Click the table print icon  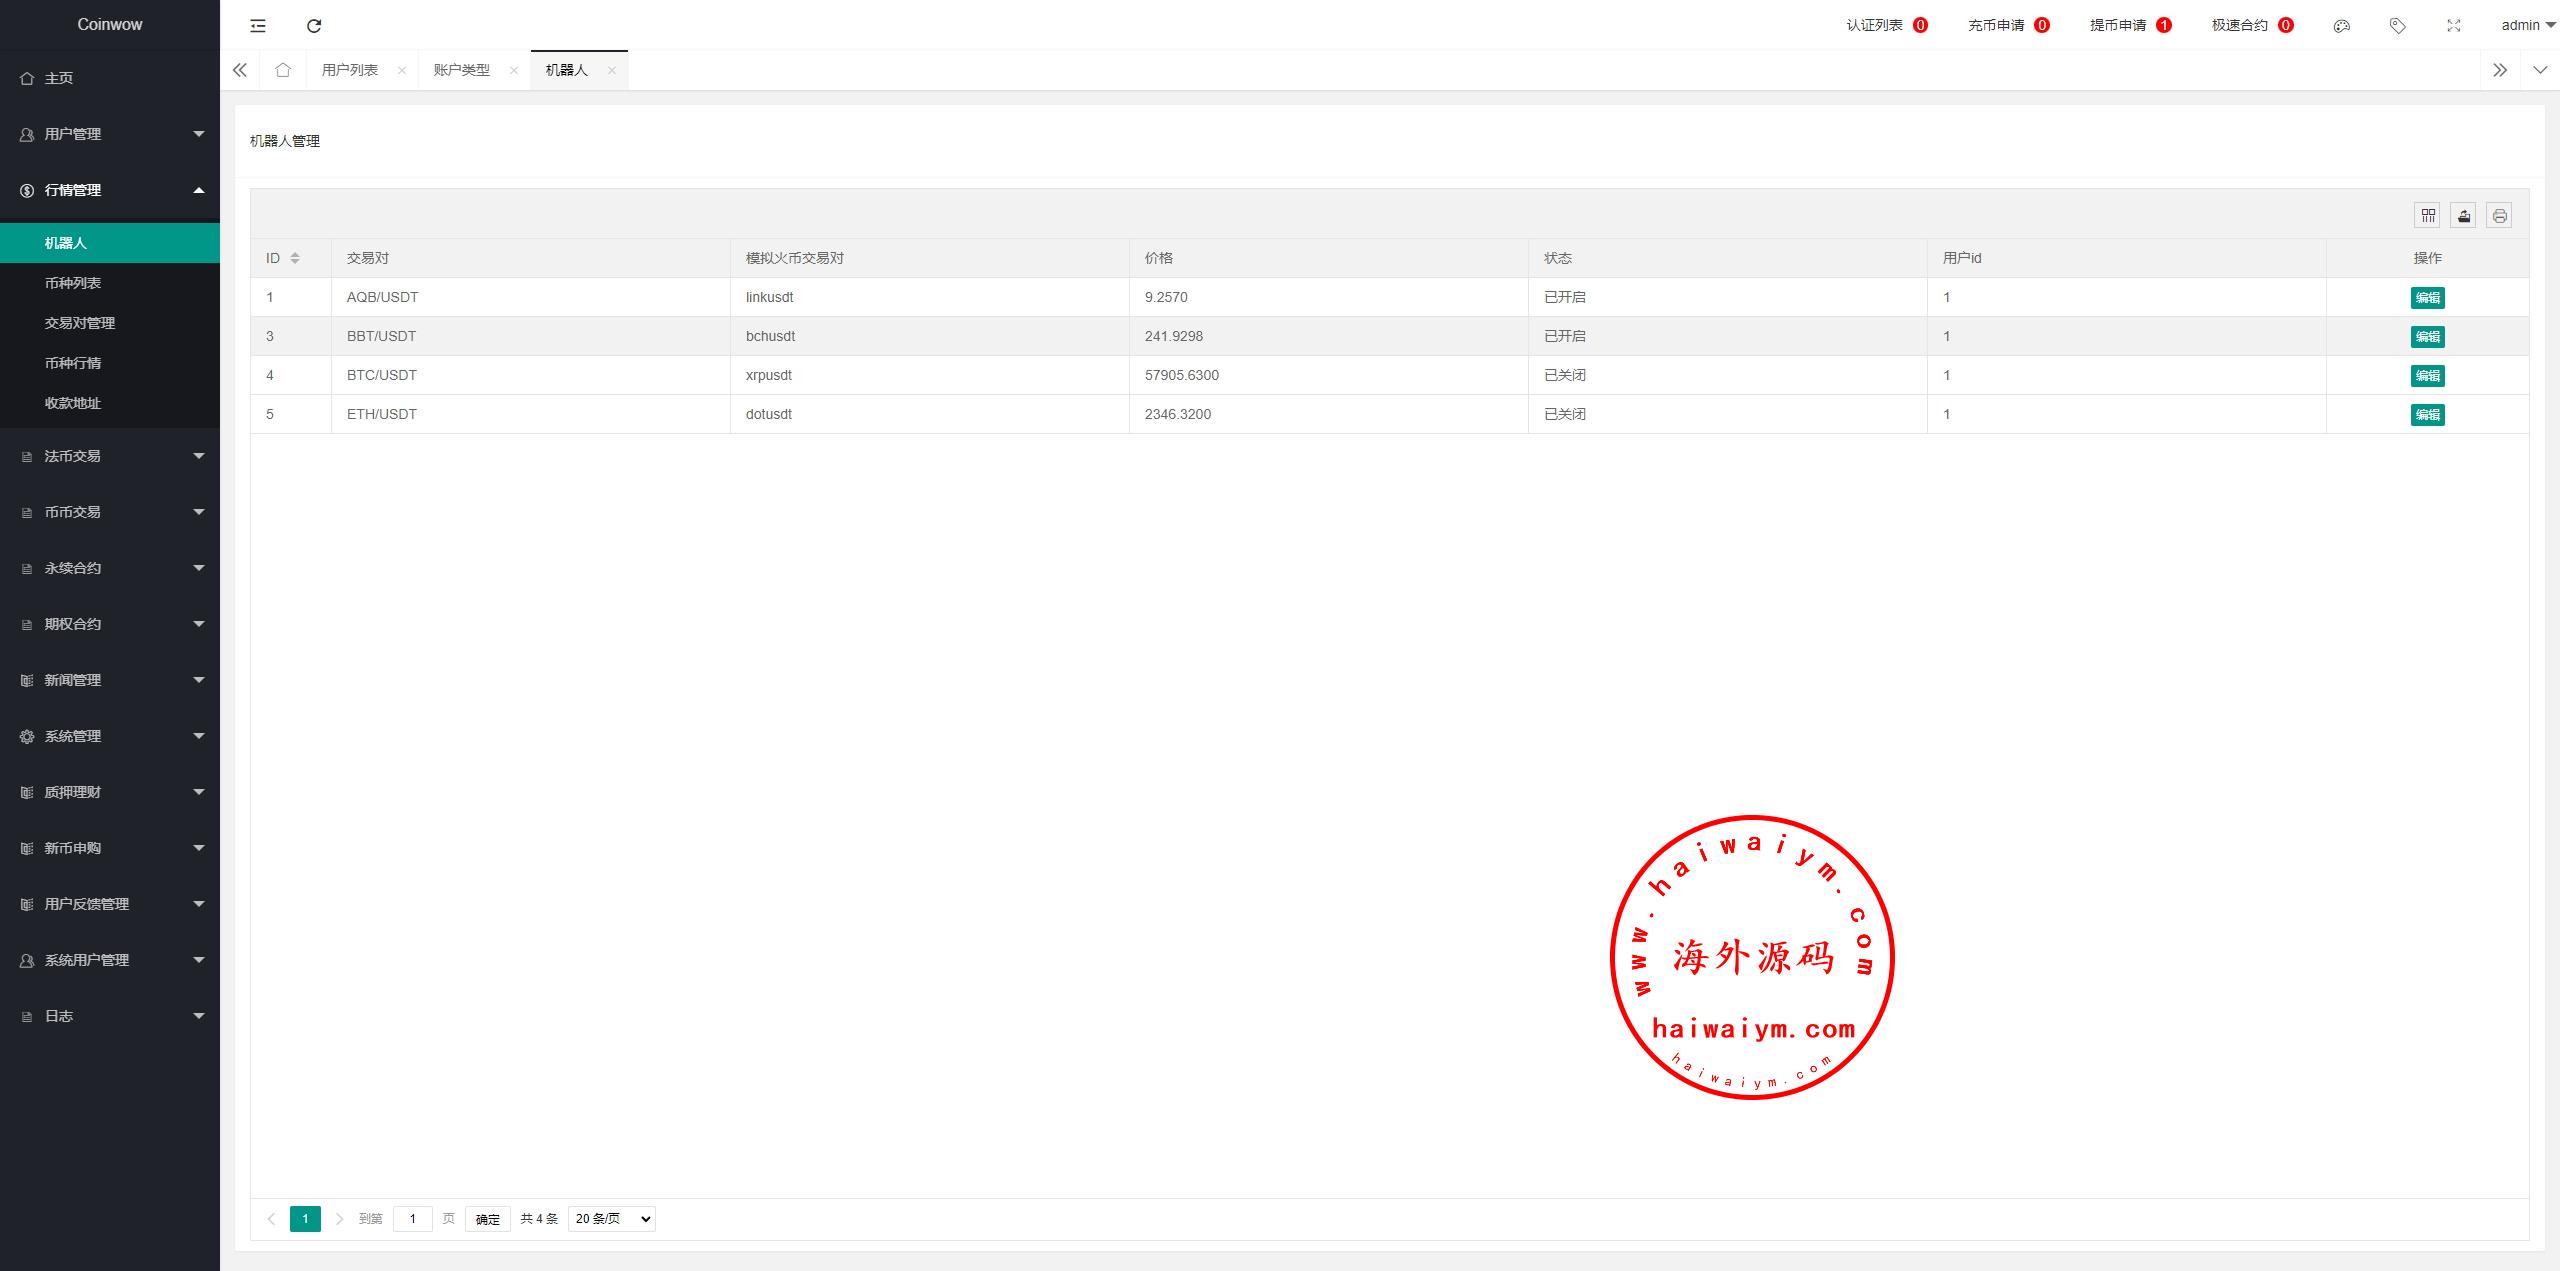(2500, 215)
